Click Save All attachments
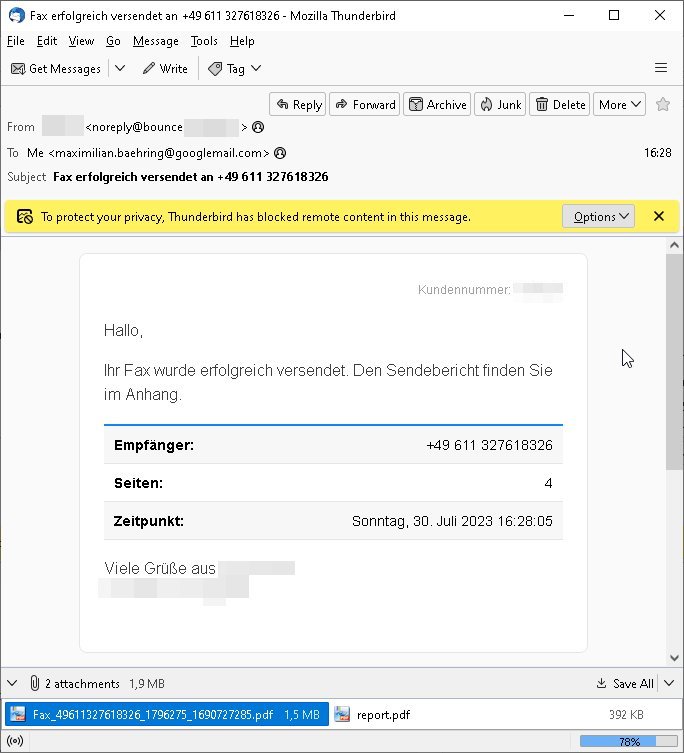 click(x=624, y=684)
